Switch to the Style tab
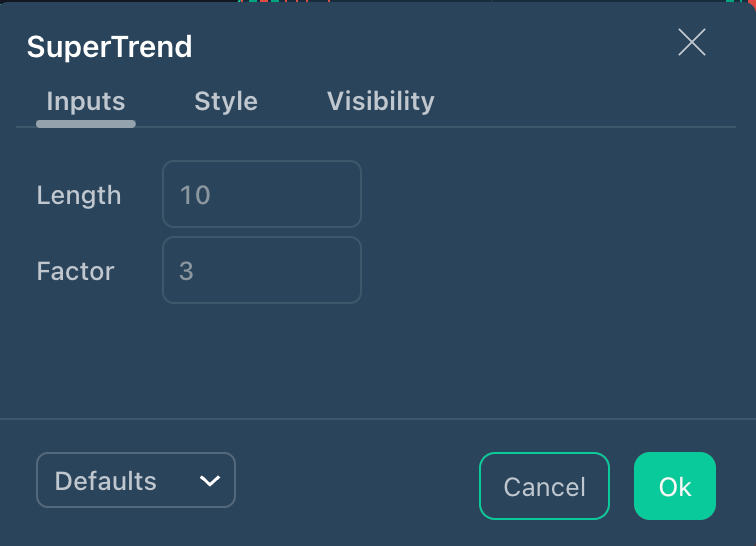This screenshot has width=756, height=546. [226, 101]
